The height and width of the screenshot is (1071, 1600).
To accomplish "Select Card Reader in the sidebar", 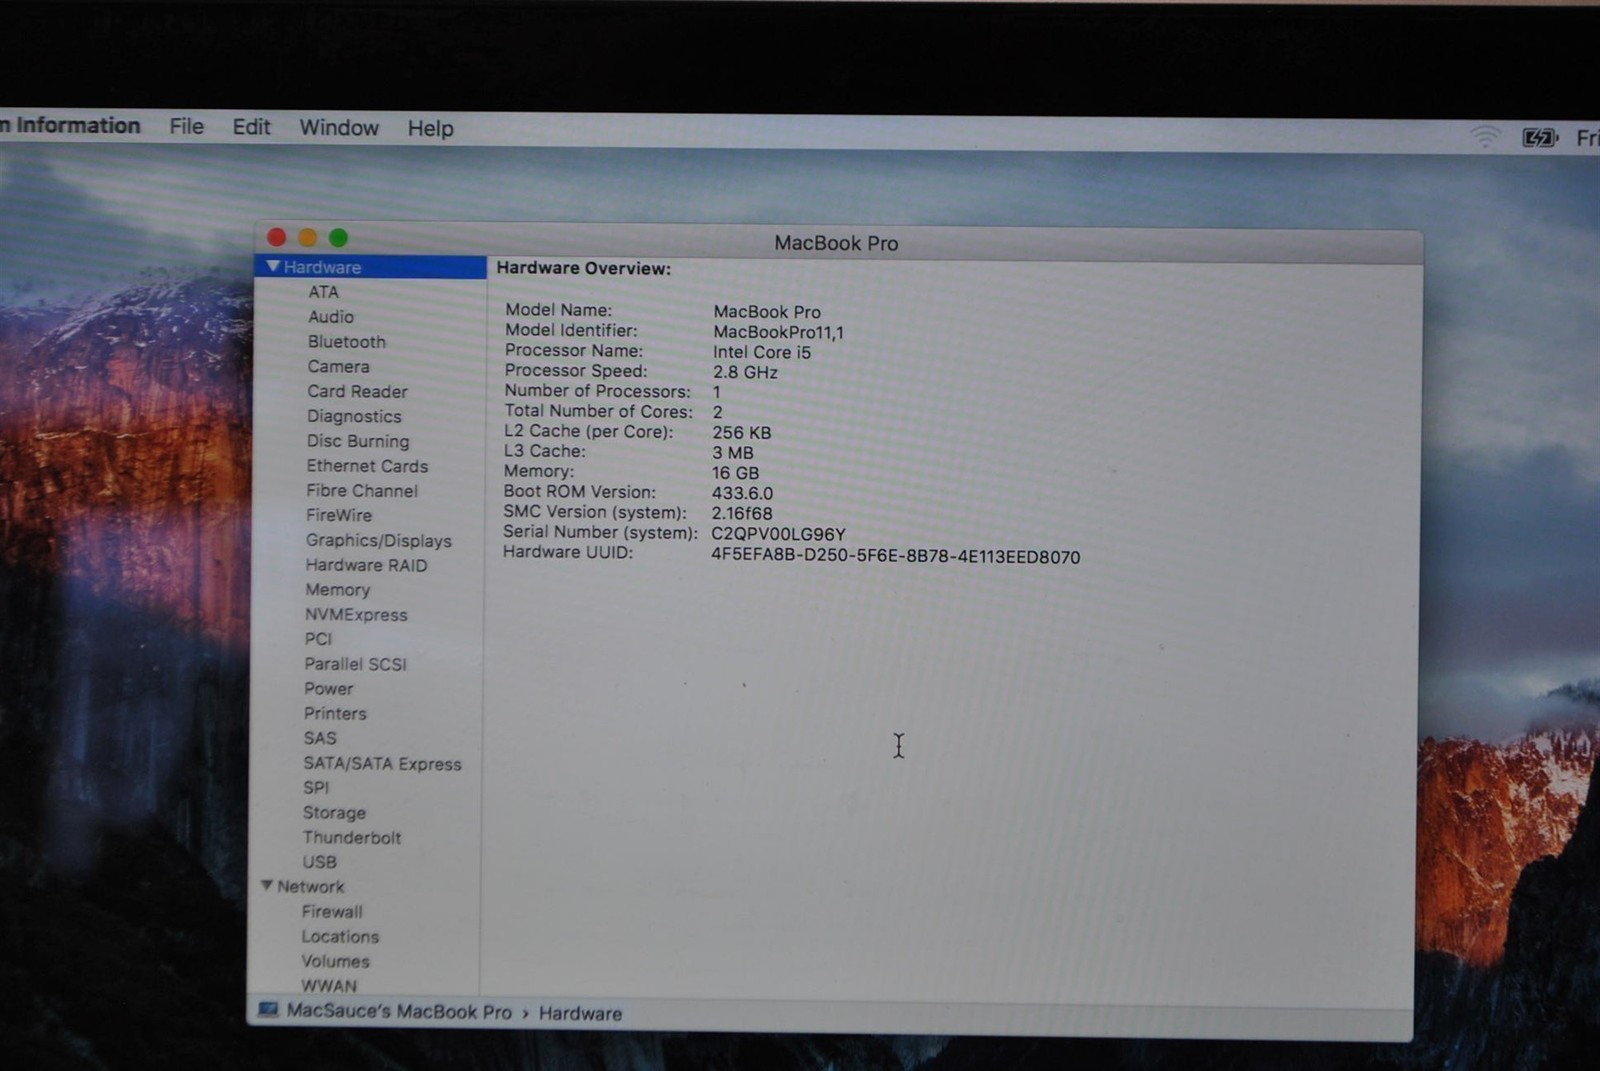I will pyautogui.click(x=357, y=392).
